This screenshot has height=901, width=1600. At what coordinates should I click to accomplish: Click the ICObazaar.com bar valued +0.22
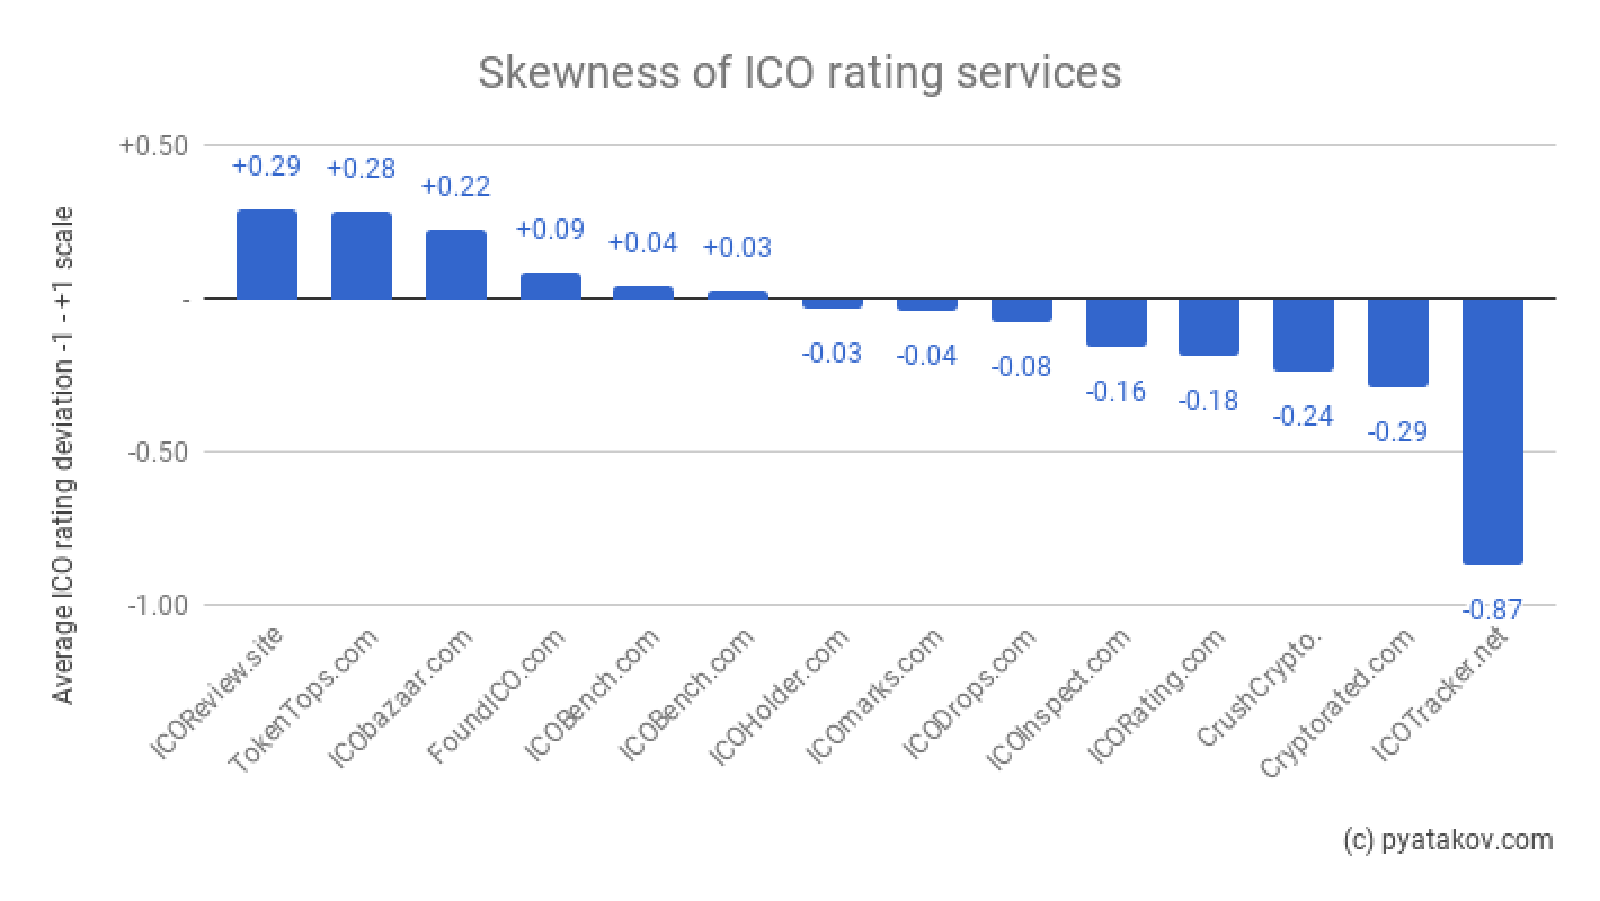[x=456, y=264]
